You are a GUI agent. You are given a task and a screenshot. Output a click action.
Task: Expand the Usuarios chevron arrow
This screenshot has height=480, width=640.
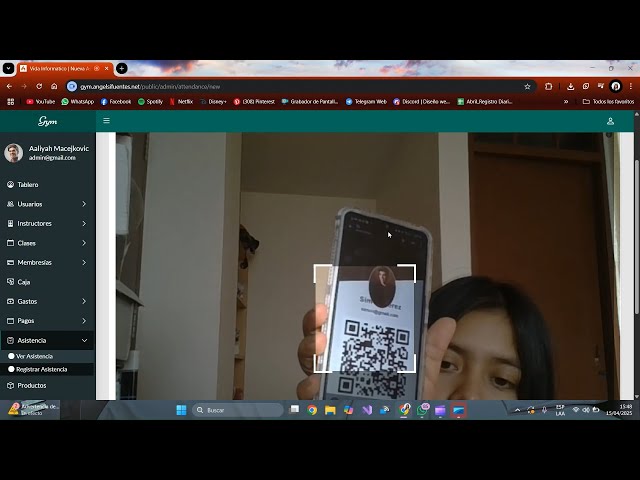(84, 204)
